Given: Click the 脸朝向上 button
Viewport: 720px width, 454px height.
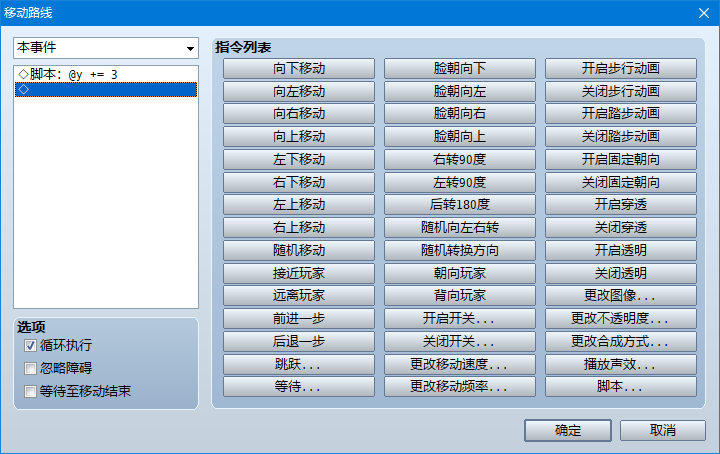Looking at the screenshot, I should click(x=460, y=136).
